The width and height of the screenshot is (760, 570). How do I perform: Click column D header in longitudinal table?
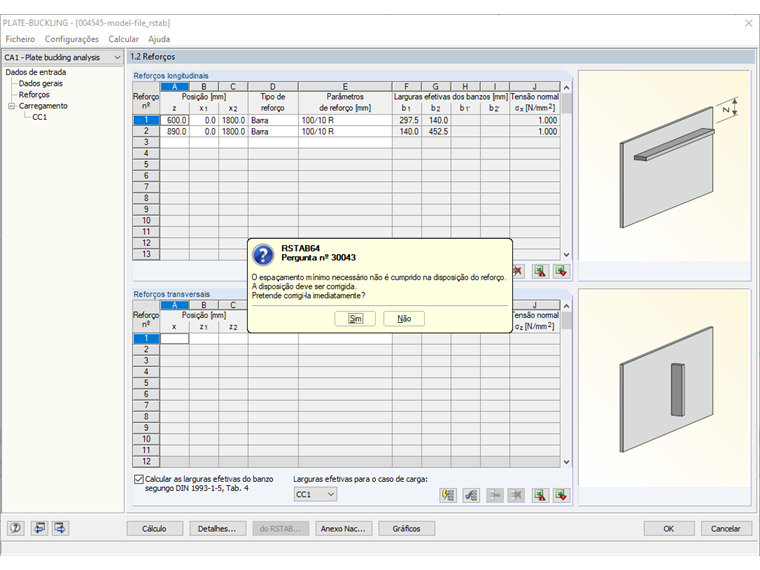click(x=273, y=87)
